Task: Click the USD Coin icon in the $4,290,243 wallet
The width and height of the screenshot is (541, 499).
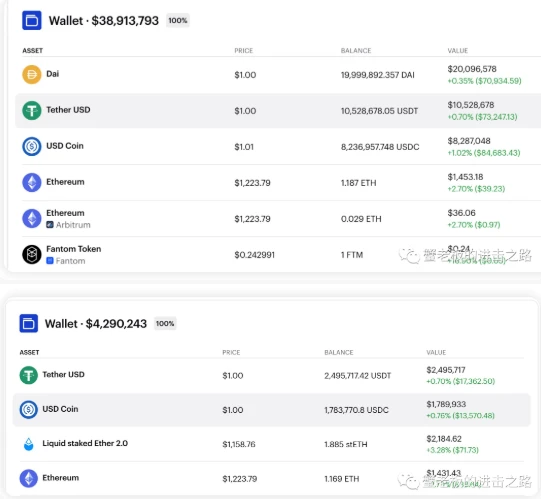Action: (29, 410)
